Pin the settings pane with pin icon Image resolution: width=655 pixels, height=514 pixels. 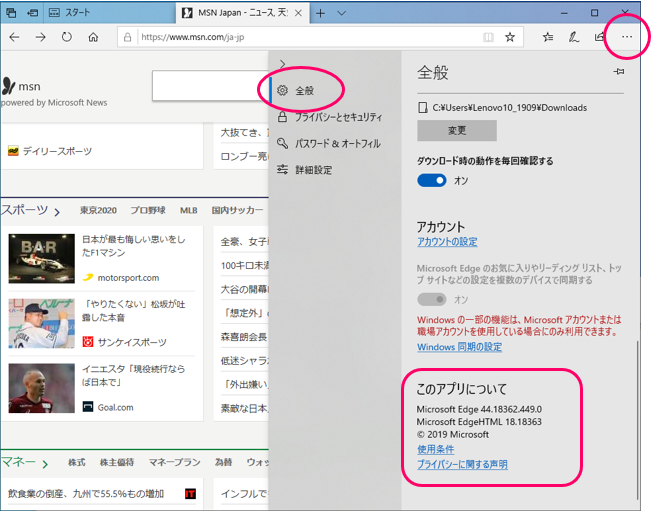click(619, 71)
